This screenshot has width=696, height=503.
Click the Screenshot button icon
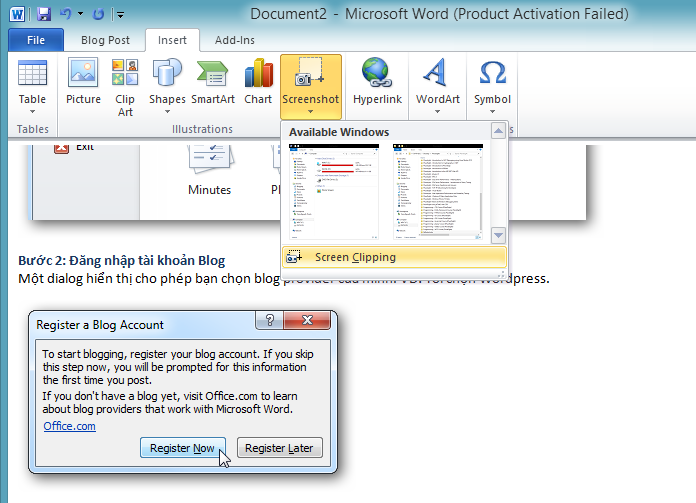309,71
